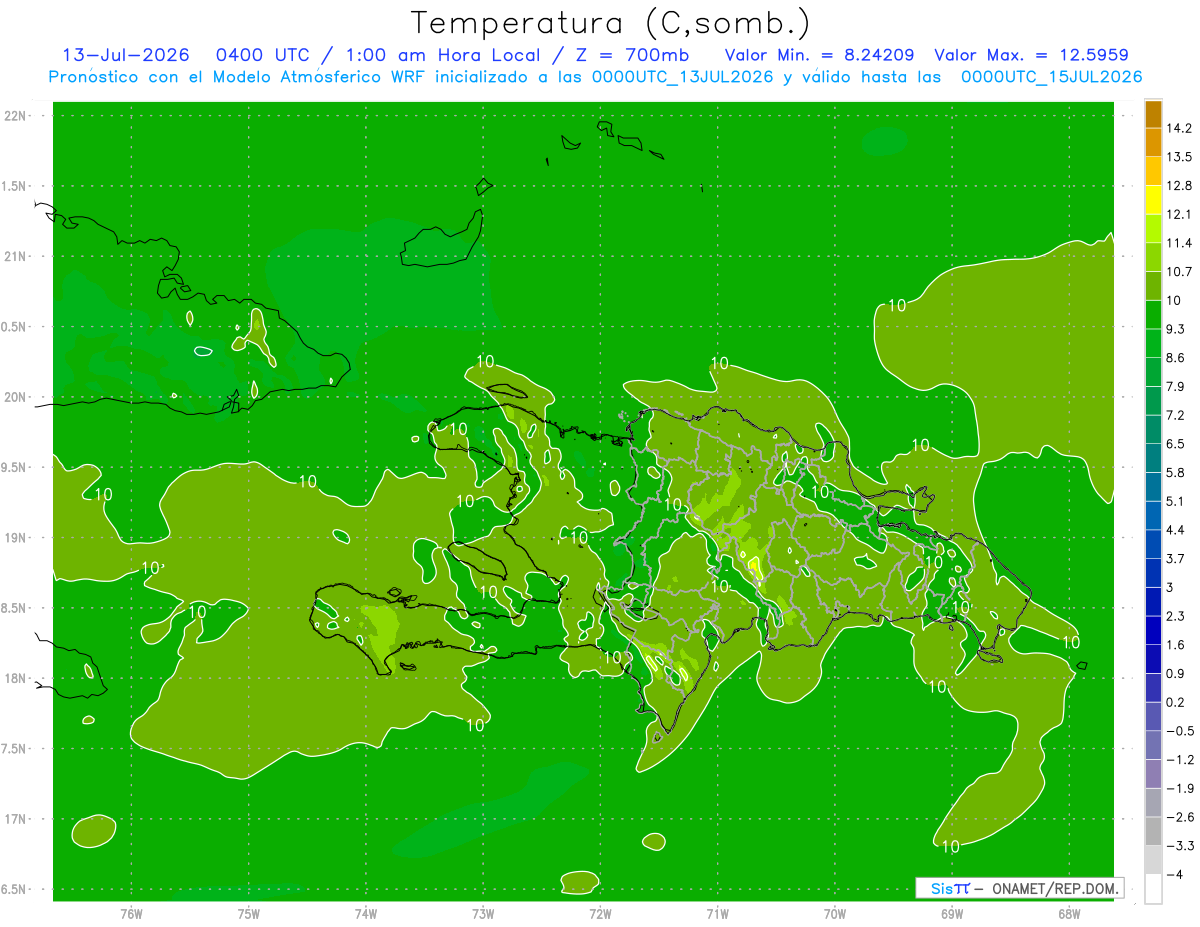Pick the white swatch below -4
The image size is (1200, 927).
pos(1153,889)
